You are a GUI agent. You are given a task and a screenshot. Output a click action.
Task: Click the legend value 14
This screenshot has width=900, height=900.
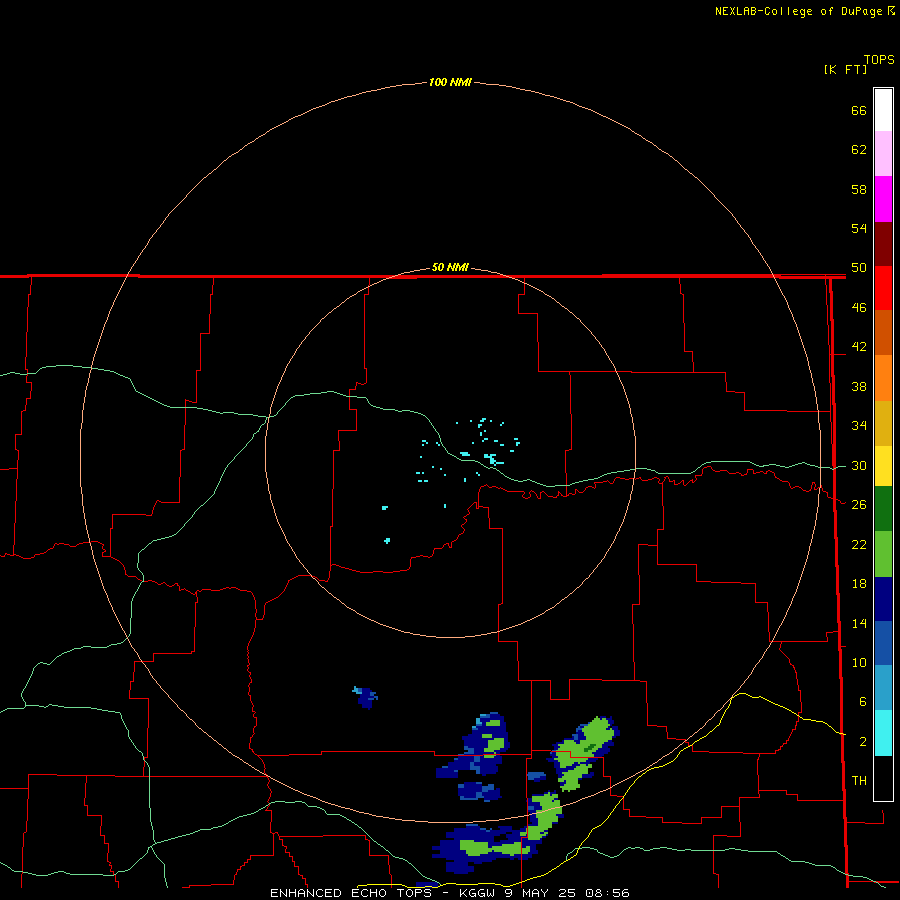tap(859, 623)
